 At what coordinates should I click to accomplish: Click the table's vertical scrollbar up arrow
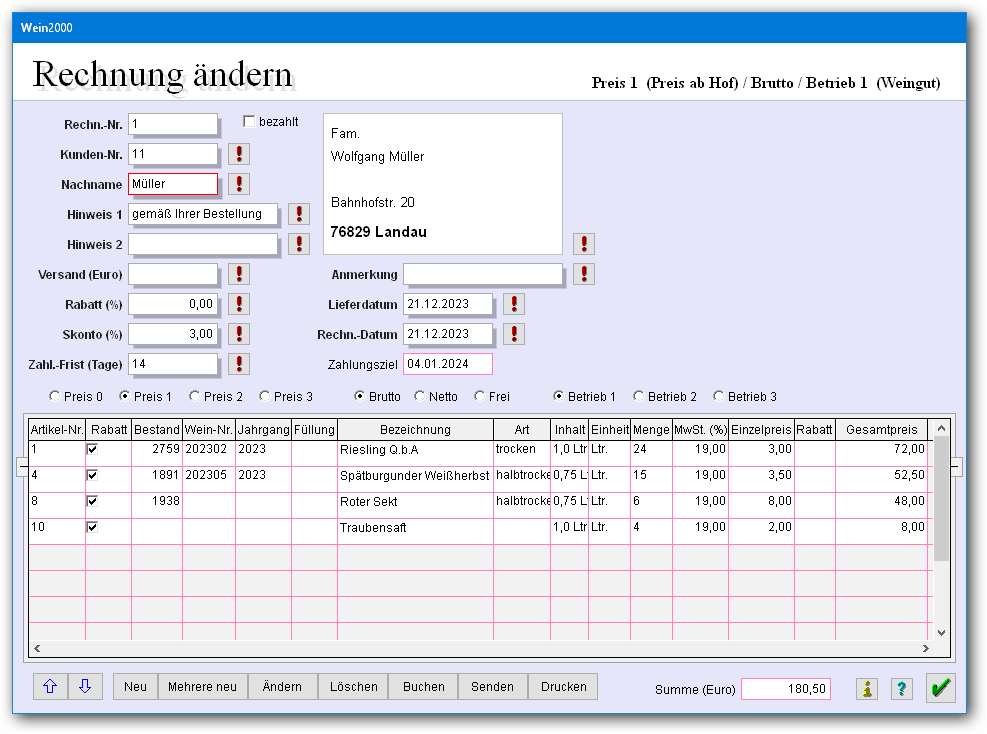pos(941,429)
